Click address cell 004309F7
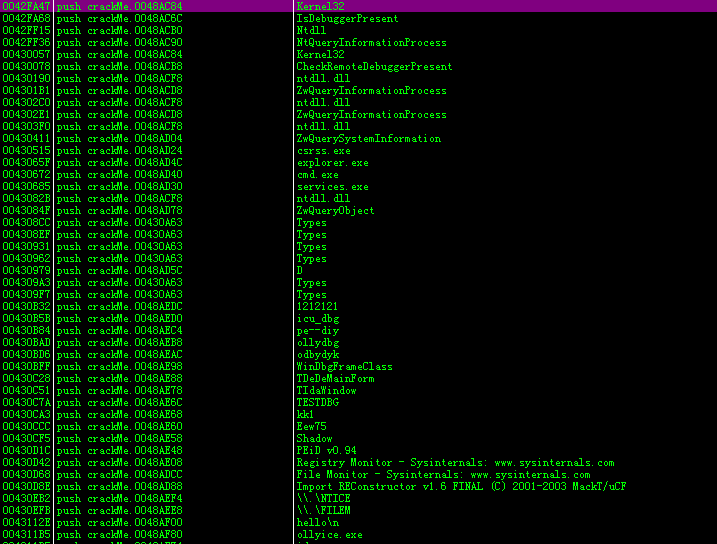Viewport: 717px width, 544px height. coord(27,294)
